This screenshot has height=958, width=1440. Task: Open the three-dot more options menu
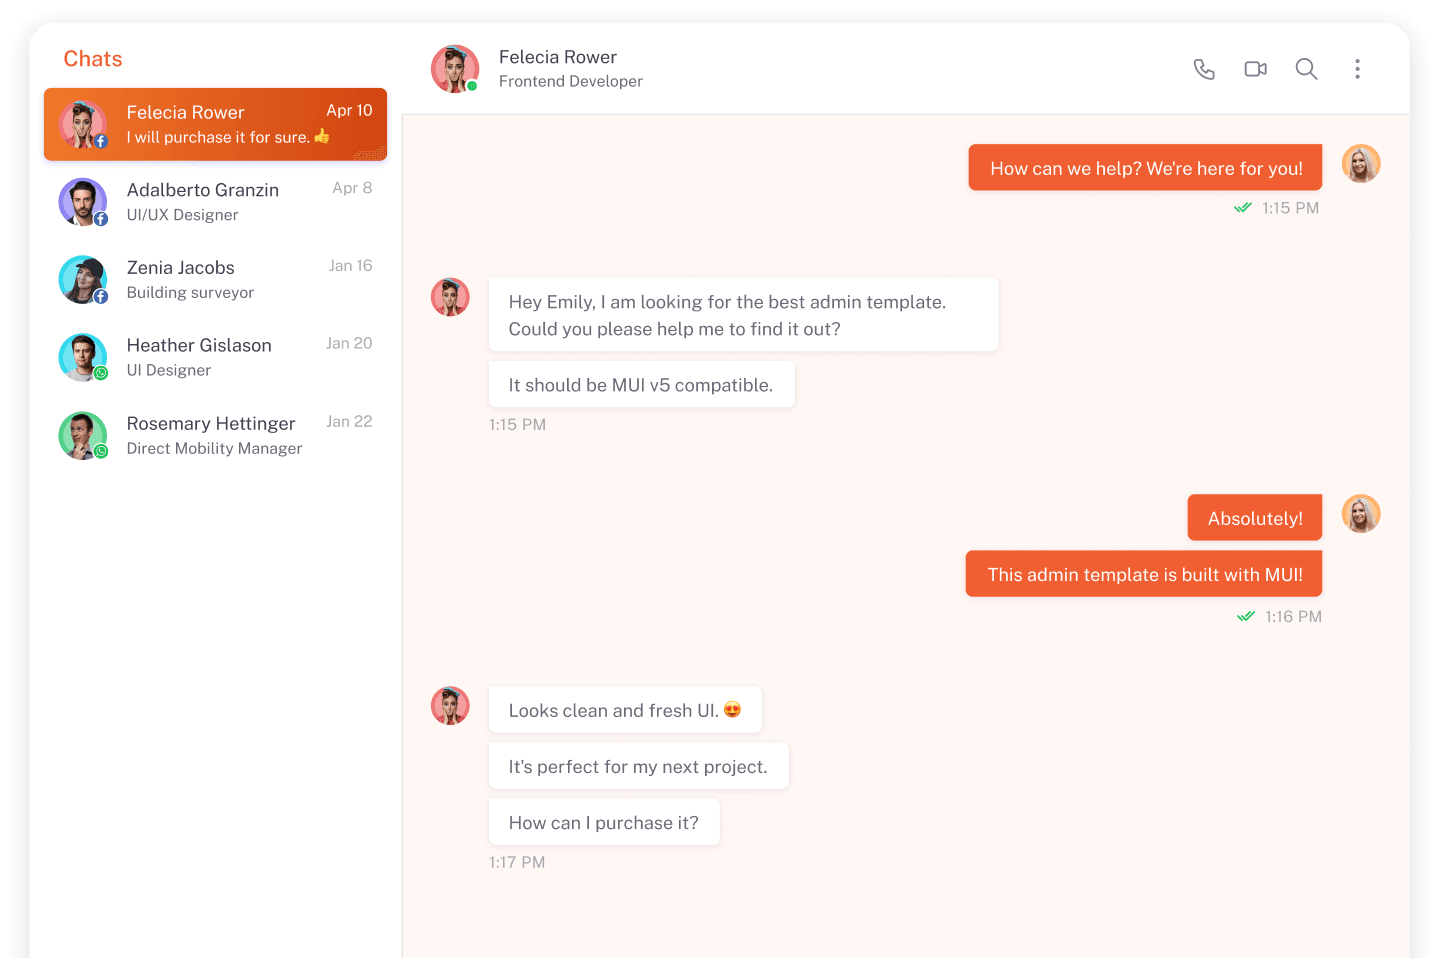[1357, 69]
